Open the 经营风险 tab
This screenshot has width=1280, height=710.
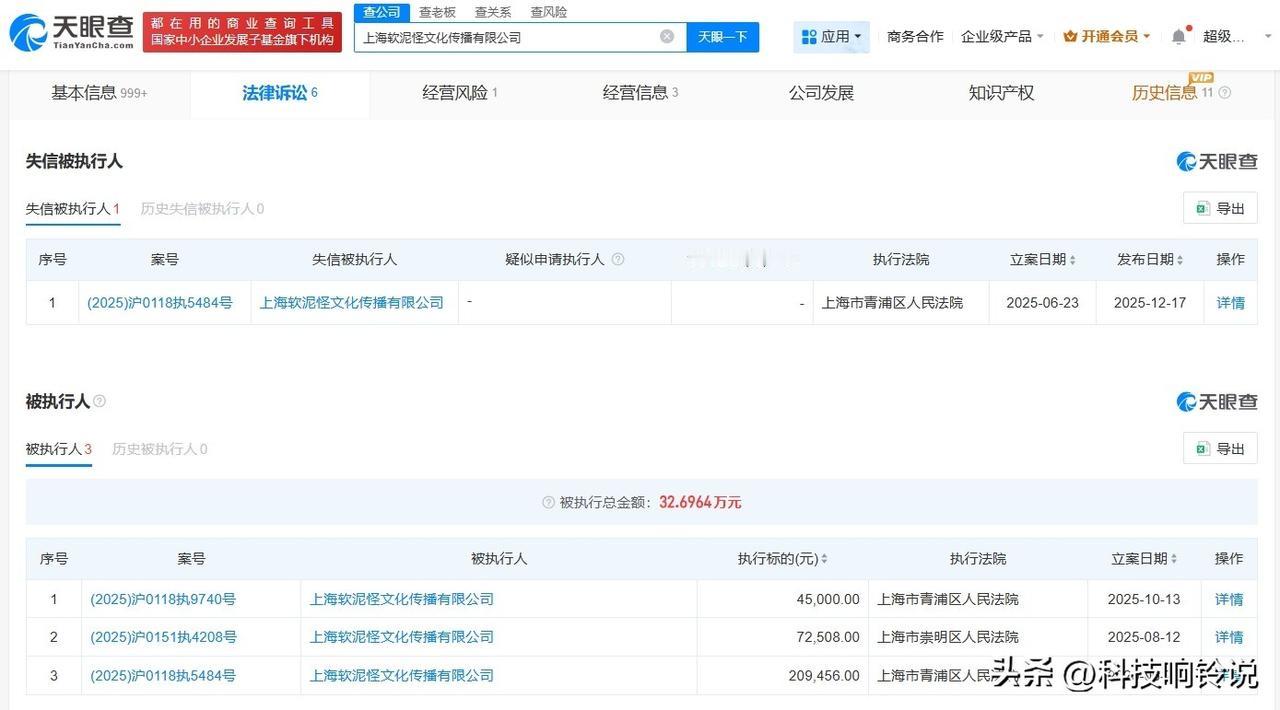460,93
